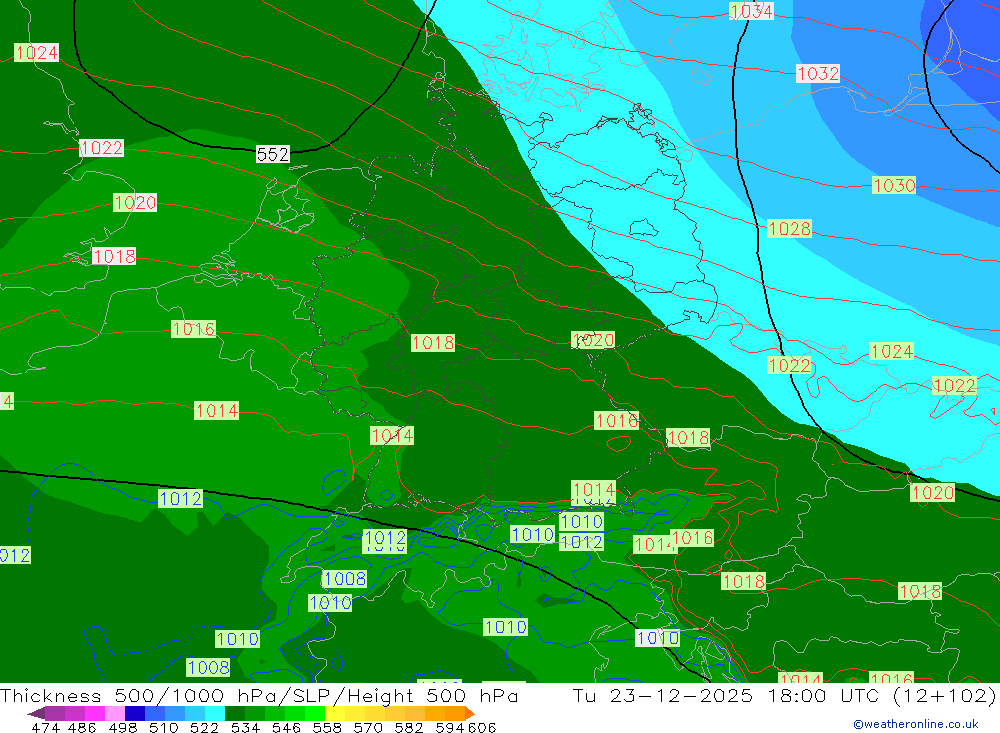Pick the cyan swatch in the legend
Image resolution: width=1000 pixels, height=733 pixels.
[215, 713]
